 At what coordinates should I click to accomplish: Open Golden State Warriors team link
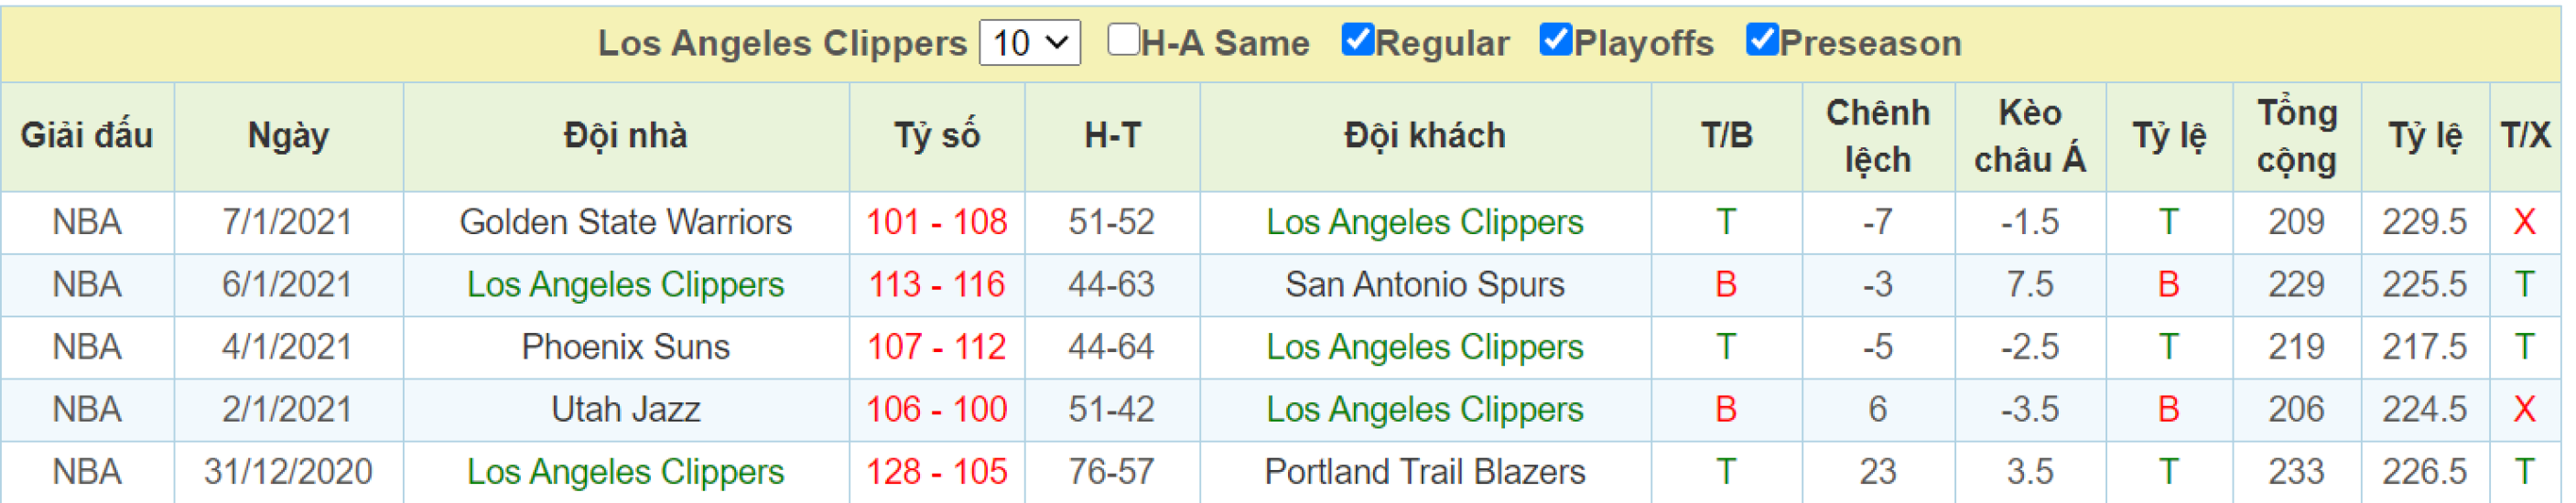(x=625, y=222)
